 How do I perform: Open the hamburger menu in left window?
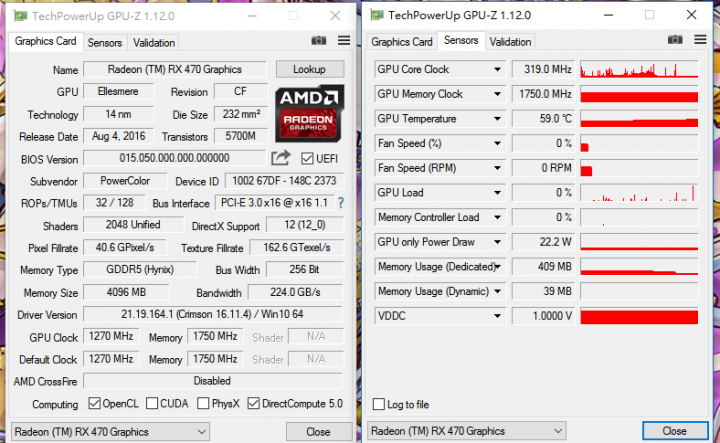pyautogui.click(x=344, y=40)
